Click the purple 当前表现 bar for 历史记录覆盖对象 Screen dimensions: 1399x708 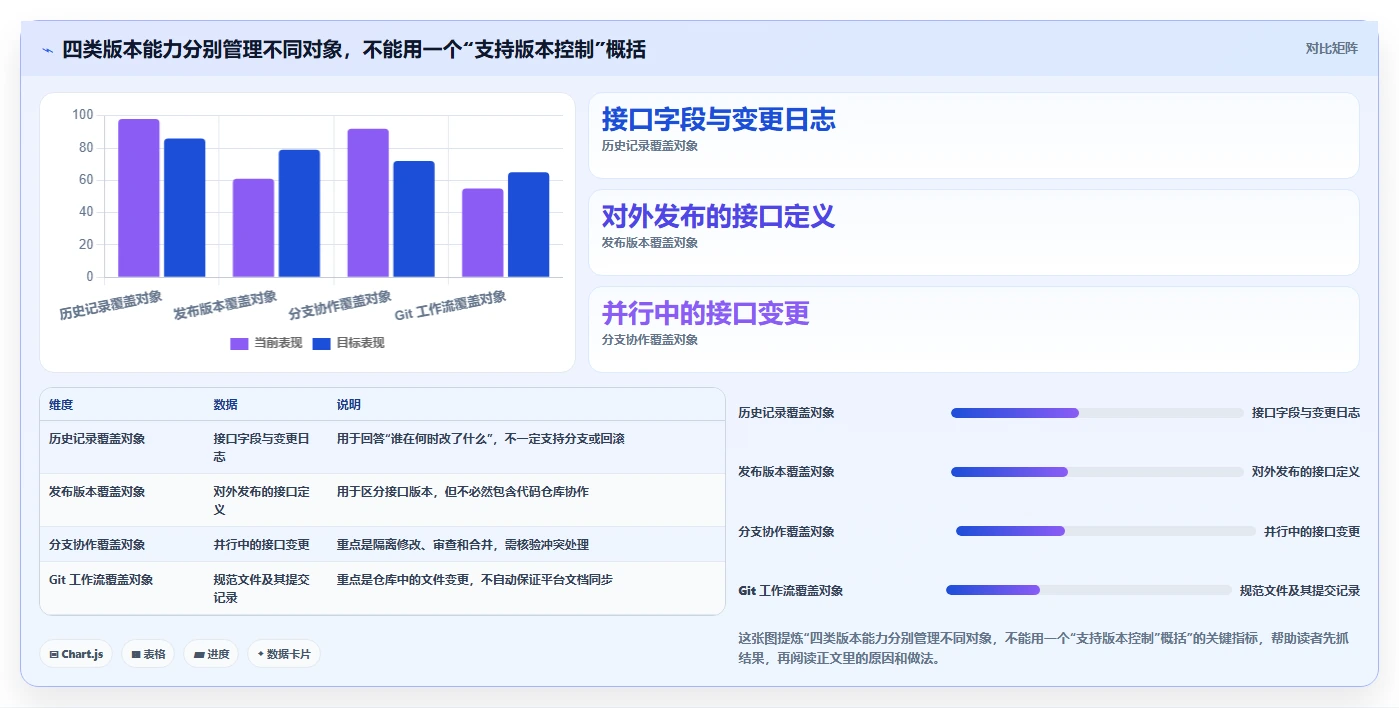pos(139,198)
